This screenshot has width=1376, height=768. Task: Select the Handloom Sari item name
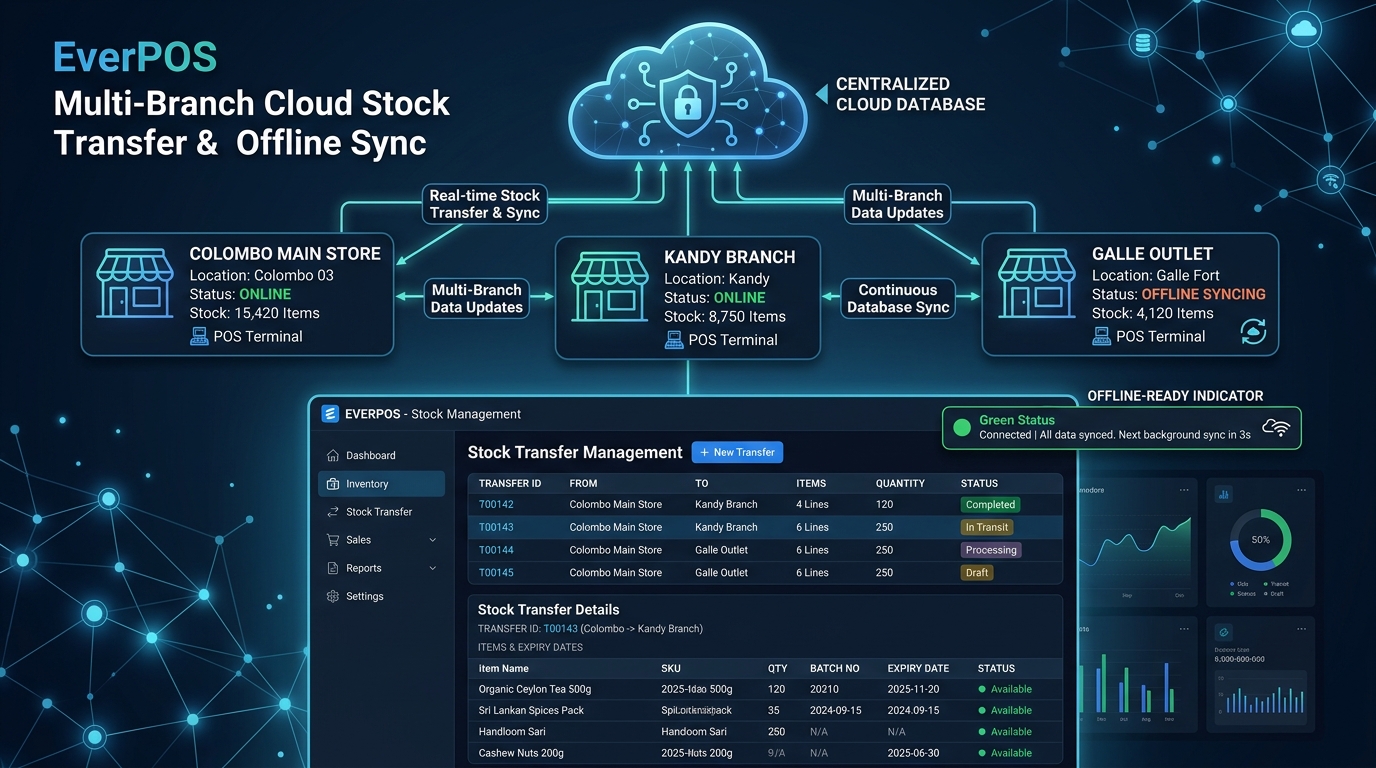(512, 732)
